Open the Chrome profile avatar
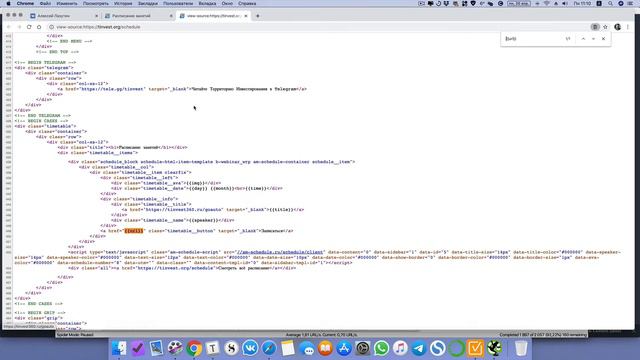This screenshot has height=360, width=640. (618, 27)
